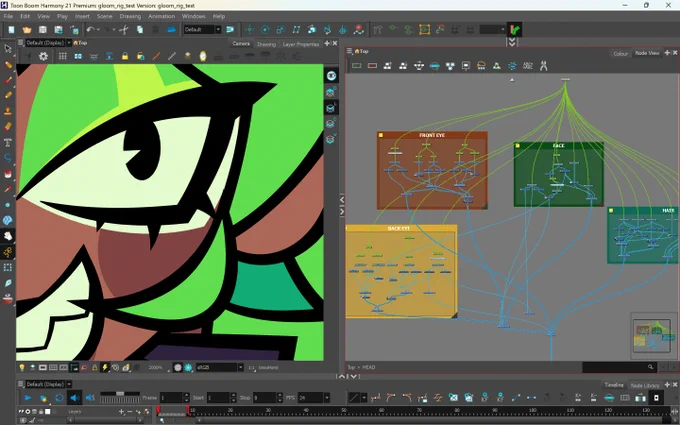
Task: Select the Paint bucket tool in the left toolbar
Action: click(x=8, y=173)
